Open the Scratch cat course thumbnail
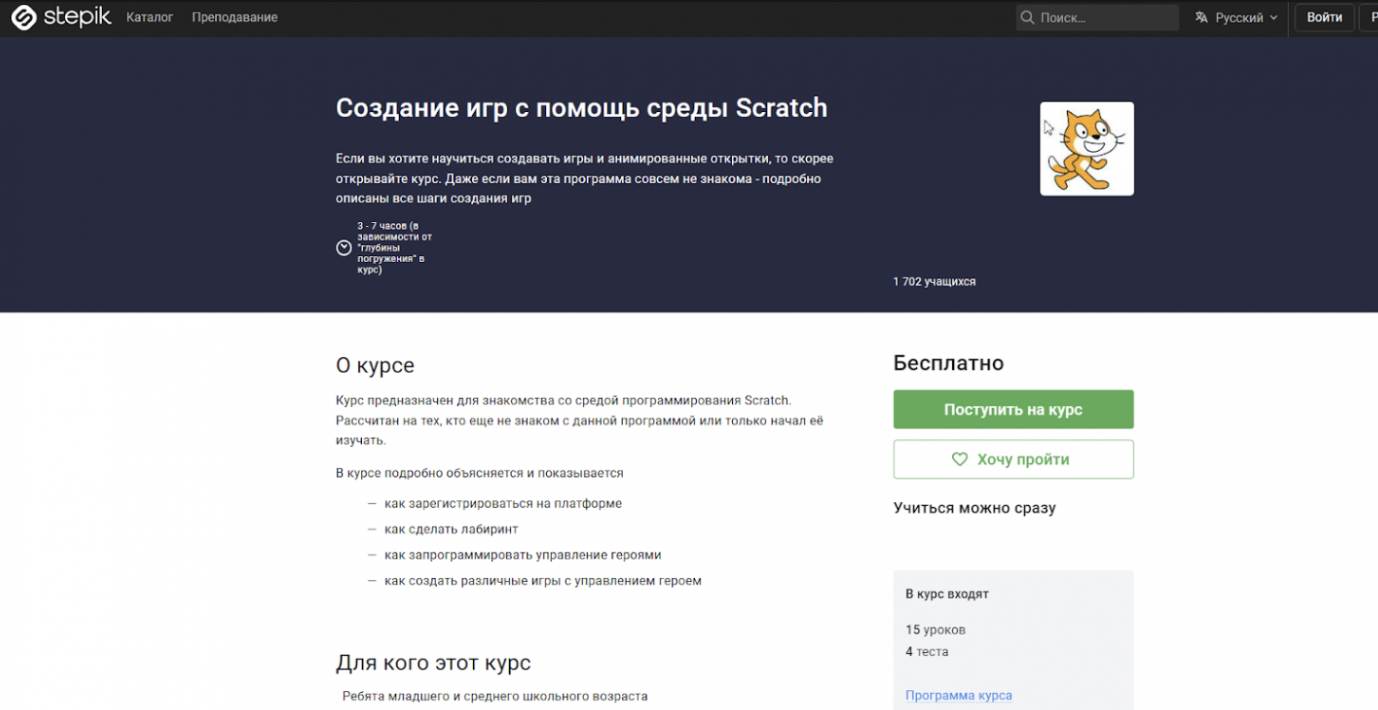Image resolution: width=1378 pixels, height=710 pixels. pyautogui.click(x=1087, y=149)
